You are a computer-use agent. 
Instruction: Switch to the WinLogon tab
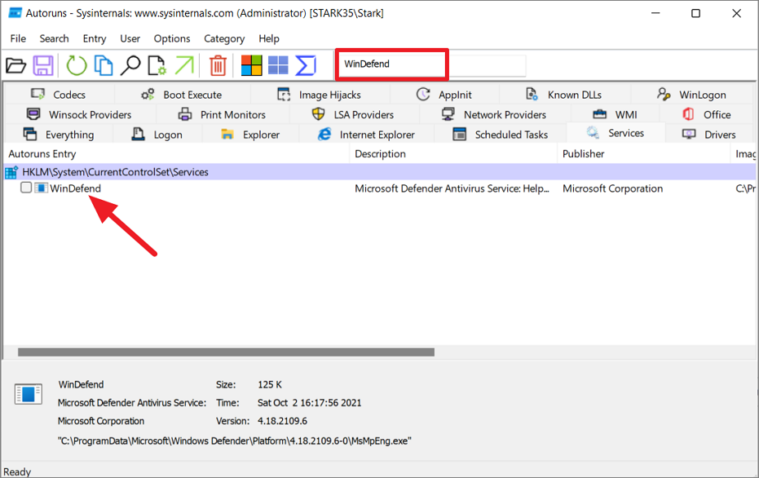(692, 94)
